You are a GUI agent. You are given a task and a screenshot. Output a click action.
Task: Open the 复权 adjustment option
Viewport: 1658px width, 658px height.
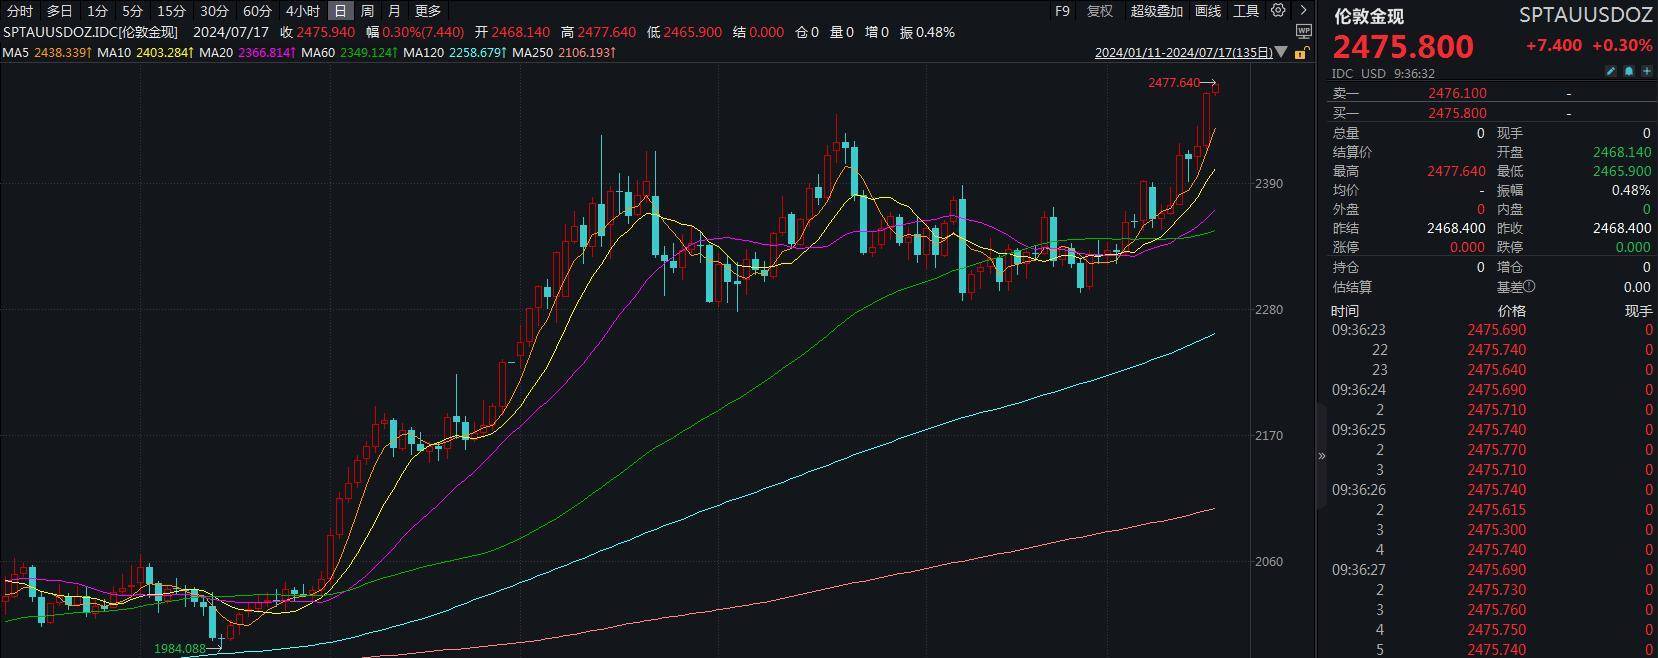(1100, 11)
